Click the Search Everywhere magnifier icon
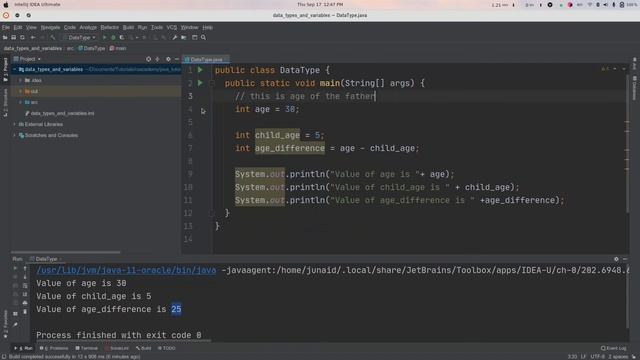This screenshot has height=360, width=640. 203,38
